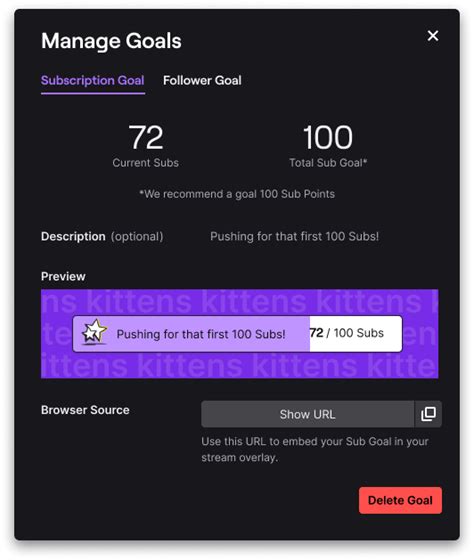Click the sub goal progress bar fill

[191, 334]
